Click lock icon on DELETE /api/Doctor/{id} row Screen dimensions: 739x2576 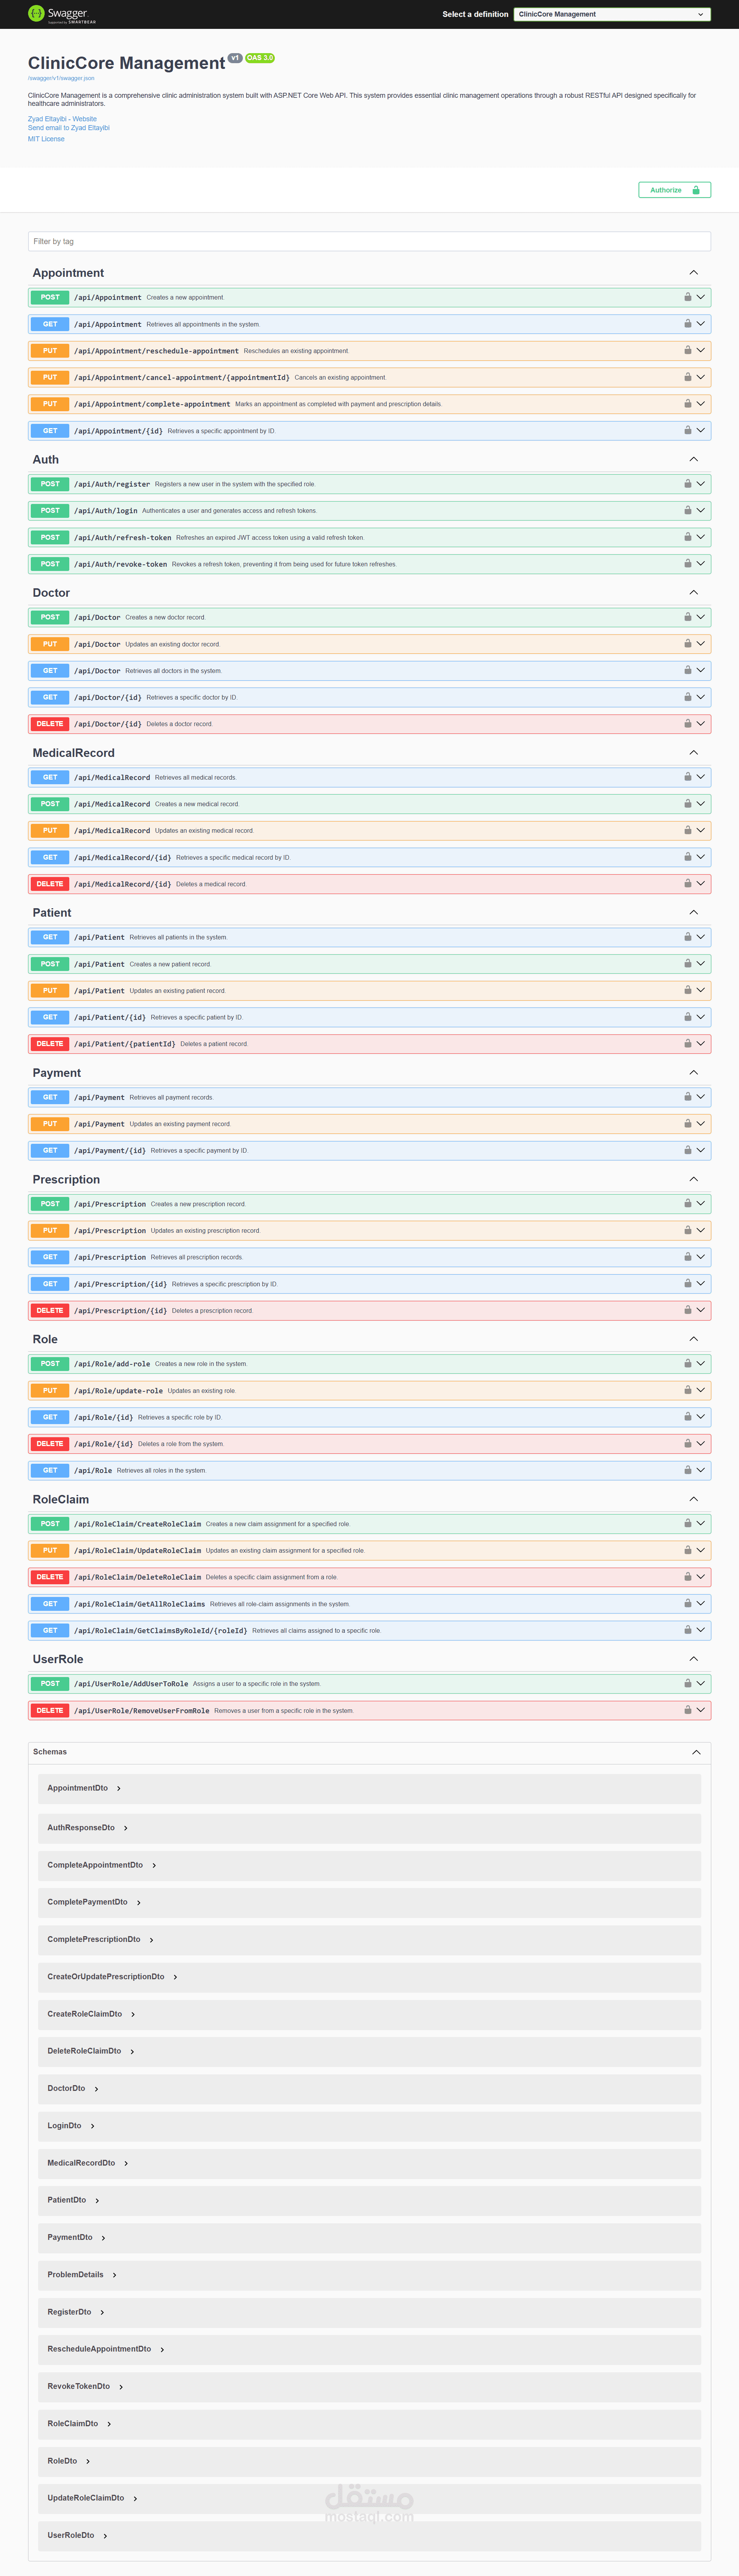pyautogui.click(x=687, y=723)
